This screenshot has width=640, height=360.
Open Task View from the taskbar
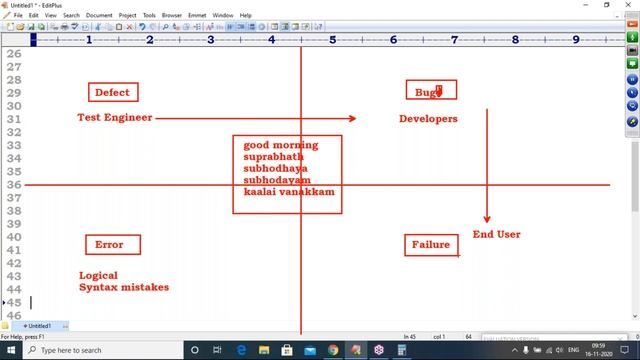(217, 350)
